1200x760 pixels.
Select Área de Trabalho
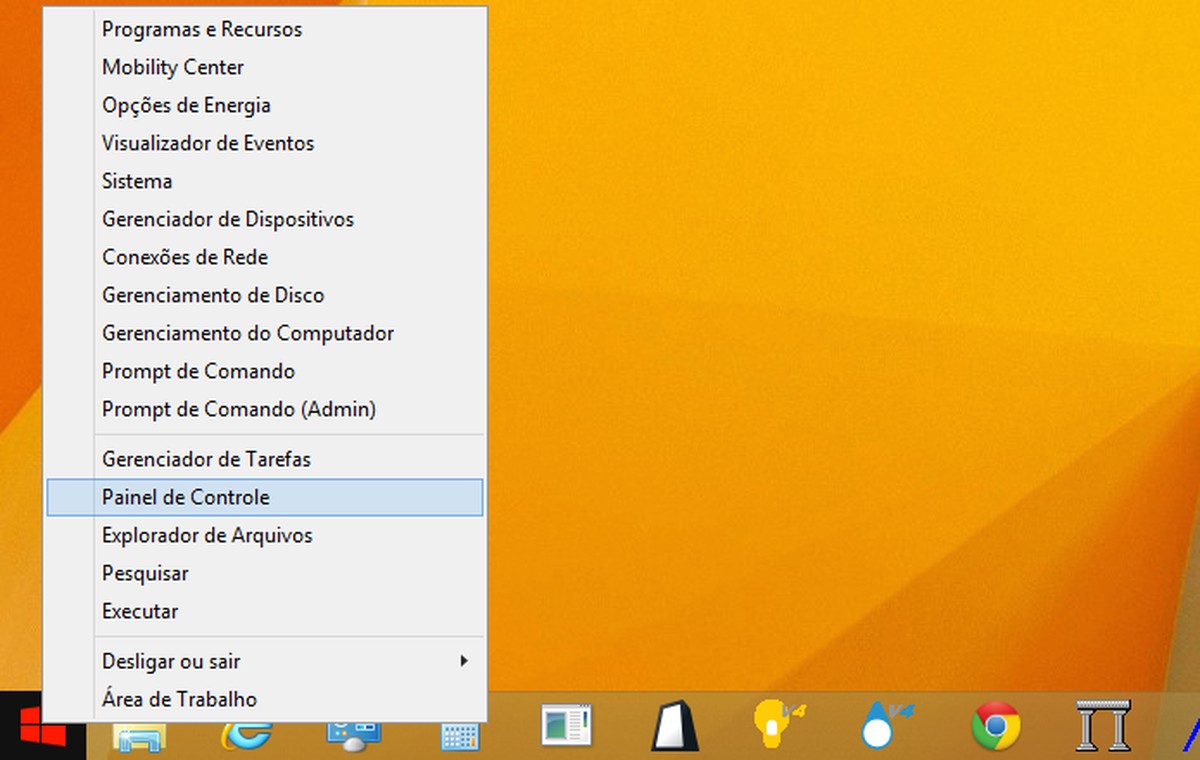(x=179, y=699)
